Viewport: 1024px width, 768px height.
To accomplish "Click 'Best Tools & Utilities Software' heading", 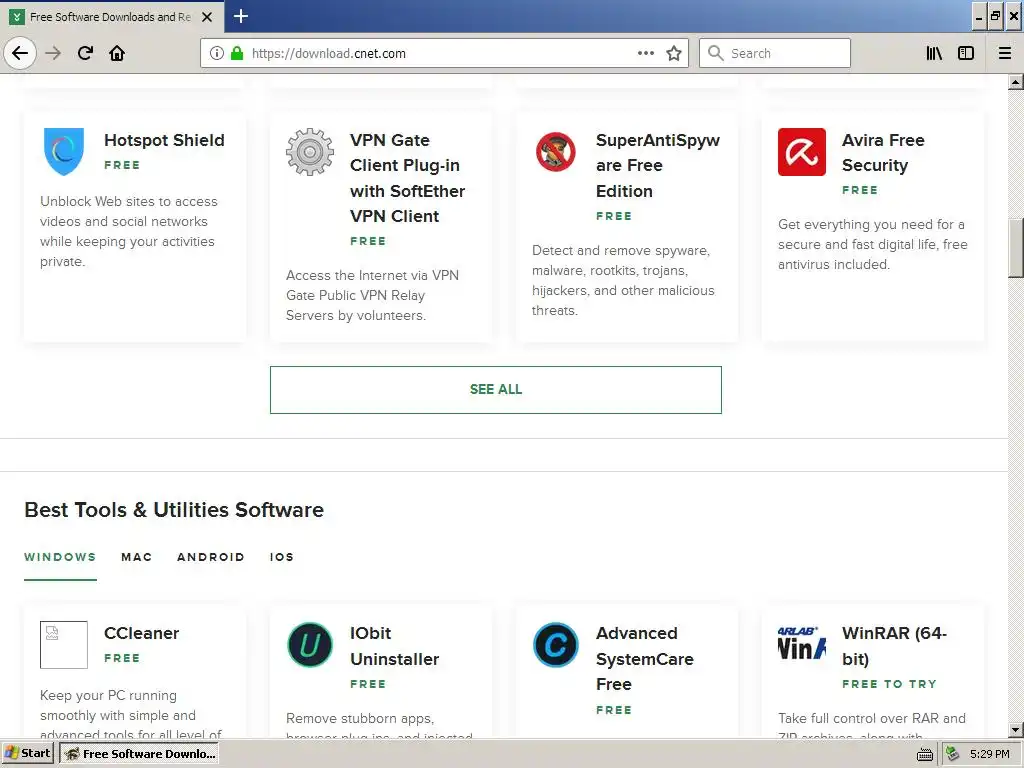I will click(x=174, y=509).
